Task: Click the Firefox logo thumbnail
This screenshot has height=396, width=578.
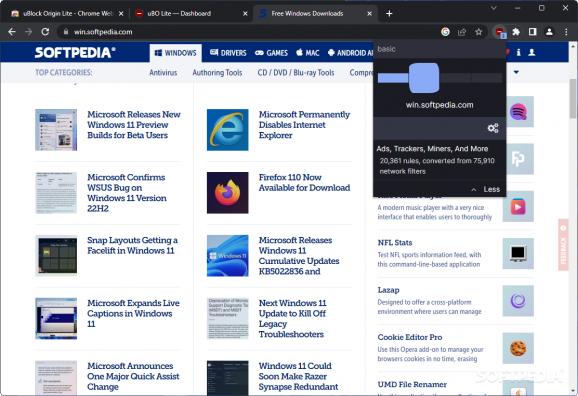Action: pos(227,193)
